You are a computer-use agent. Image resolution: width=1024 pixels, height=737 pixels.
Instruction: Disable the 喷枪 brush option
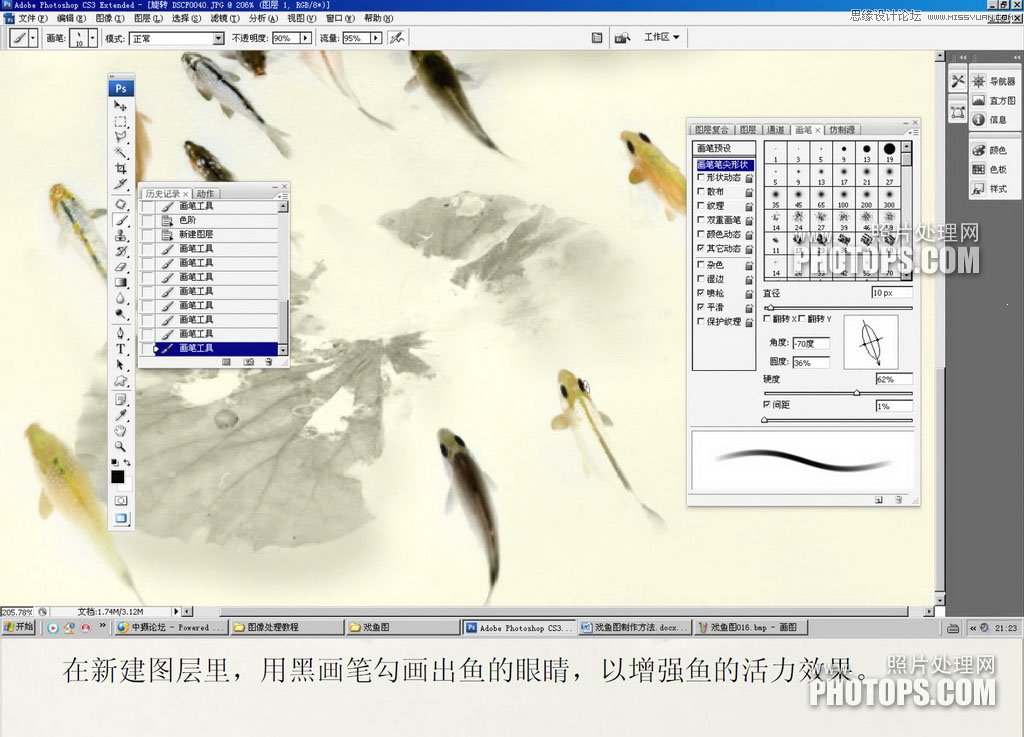(x=701, y=292)
